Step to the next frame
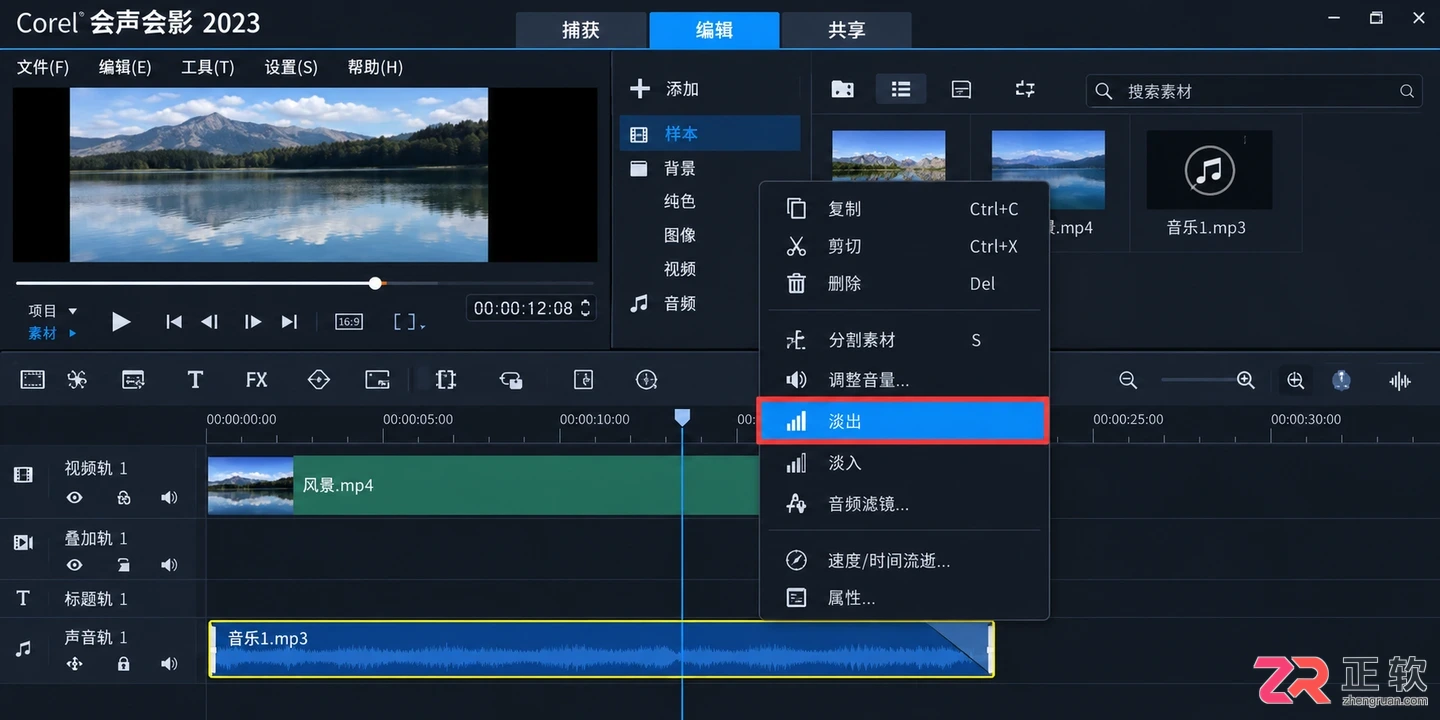 [253, 322]
